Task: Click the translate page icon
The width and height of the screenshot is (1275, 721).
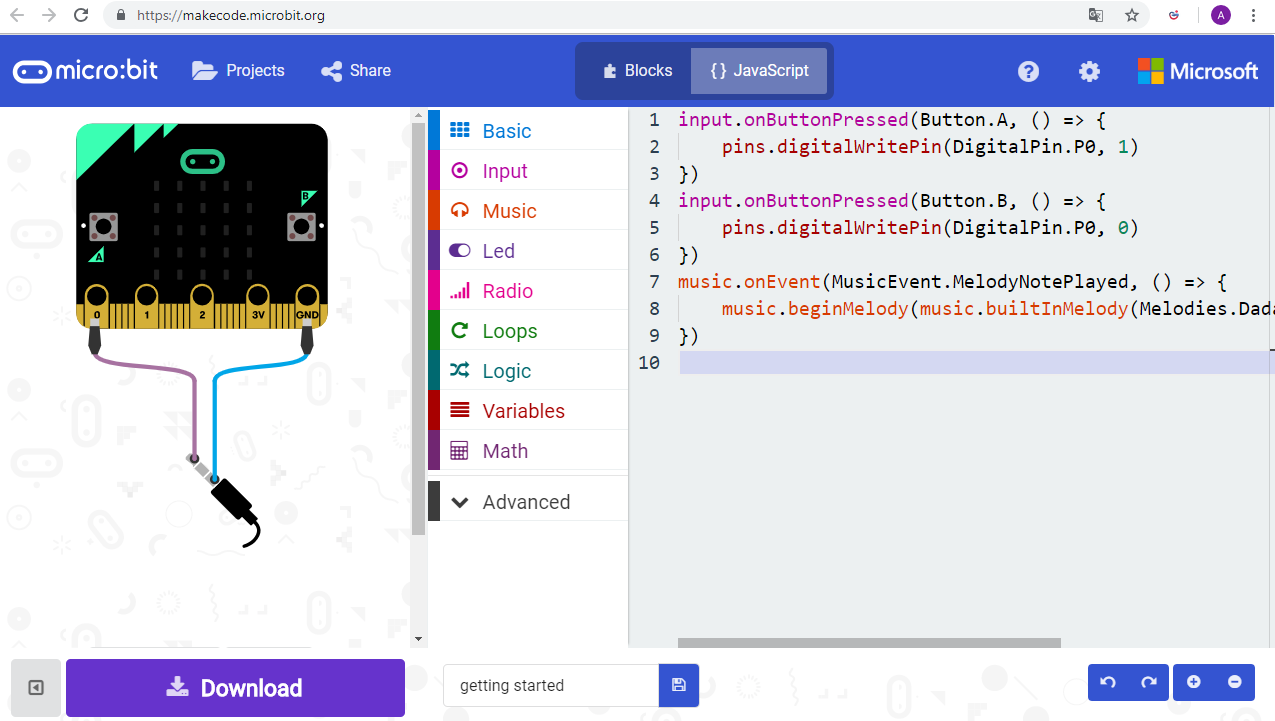Action: pyautogui.click(x=1096, y=15)
